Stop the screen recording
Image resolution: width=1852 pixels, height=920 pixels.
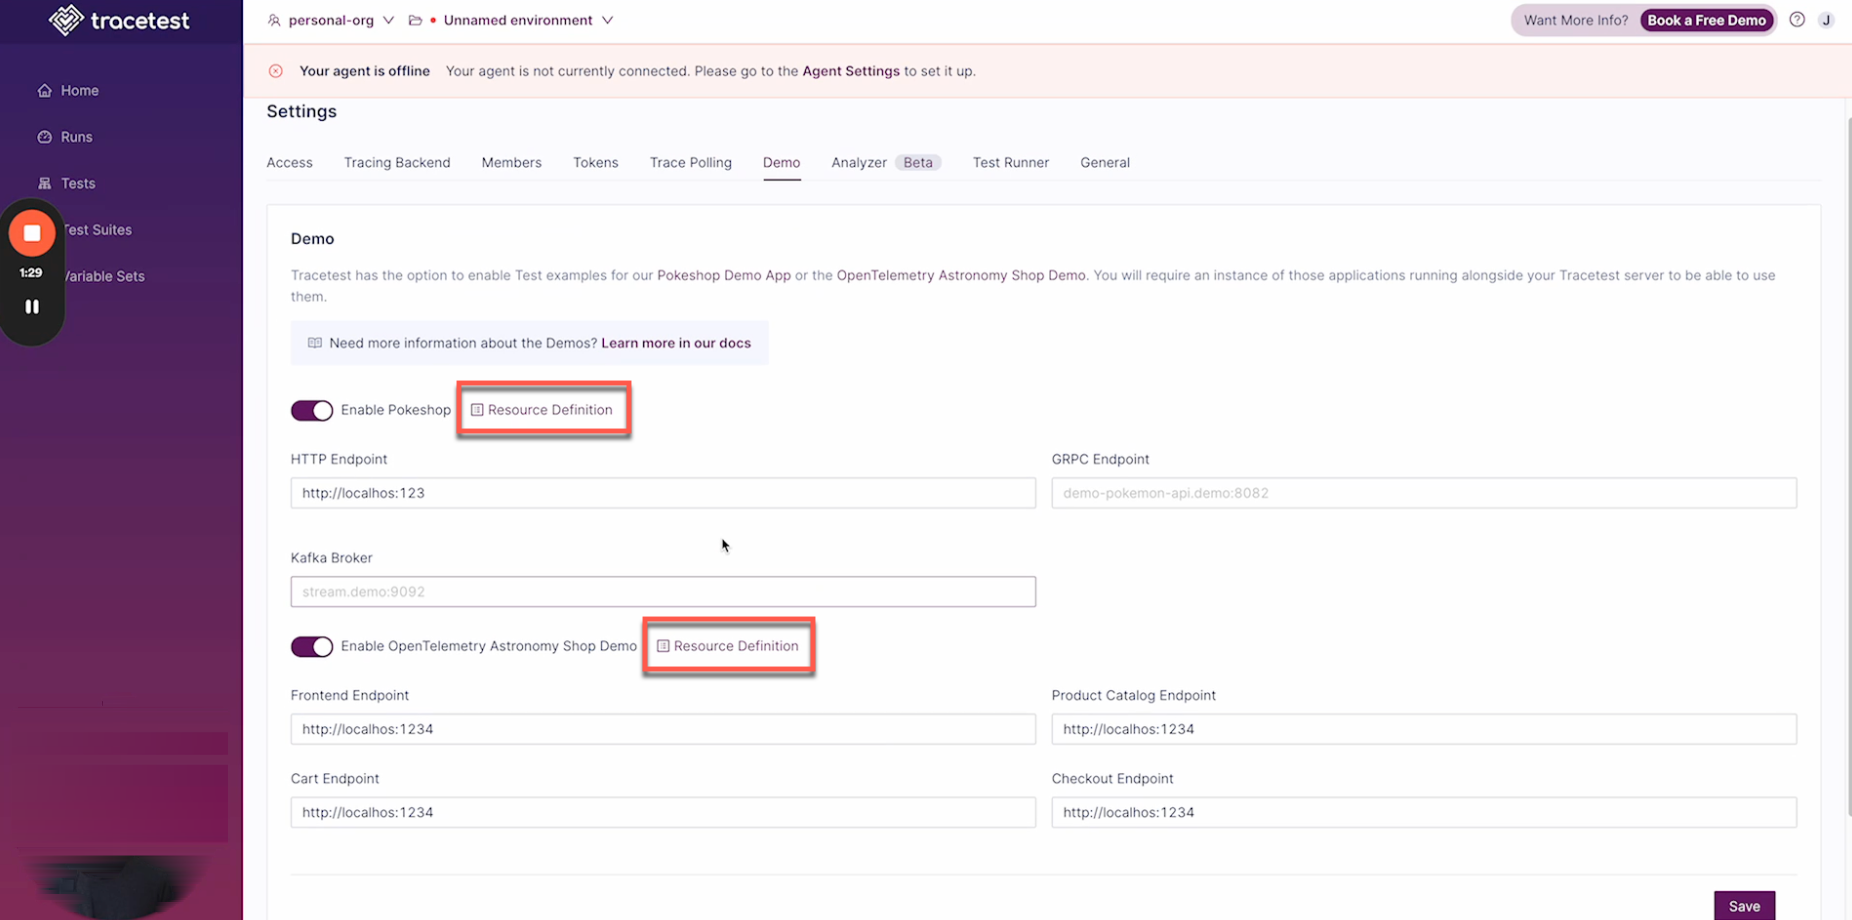tap(32, 233)
